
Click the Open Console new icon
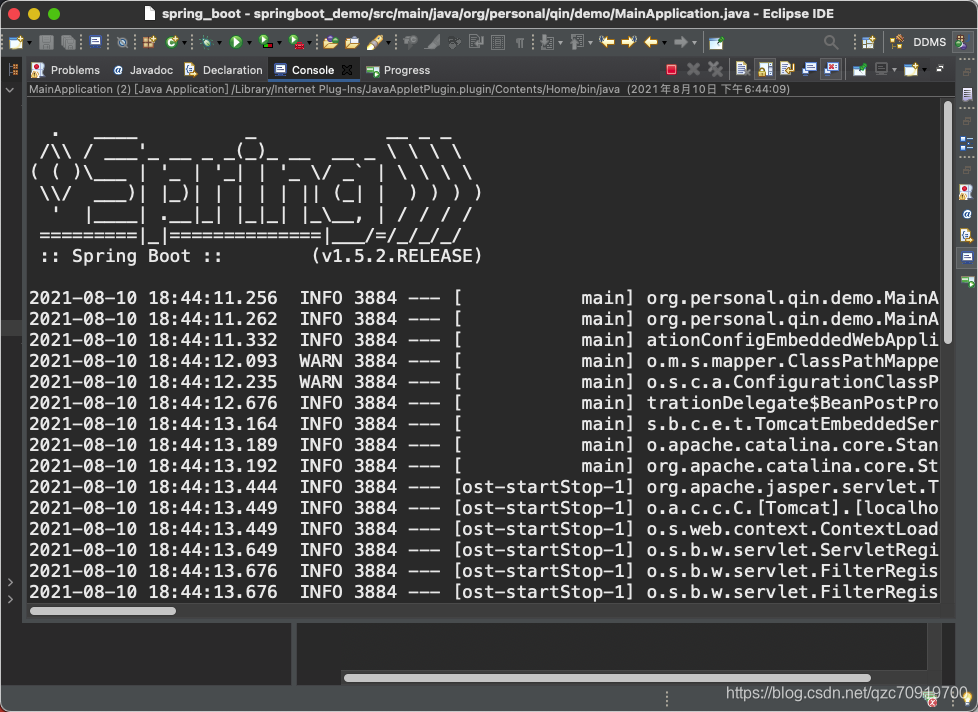tap(911, 69)
